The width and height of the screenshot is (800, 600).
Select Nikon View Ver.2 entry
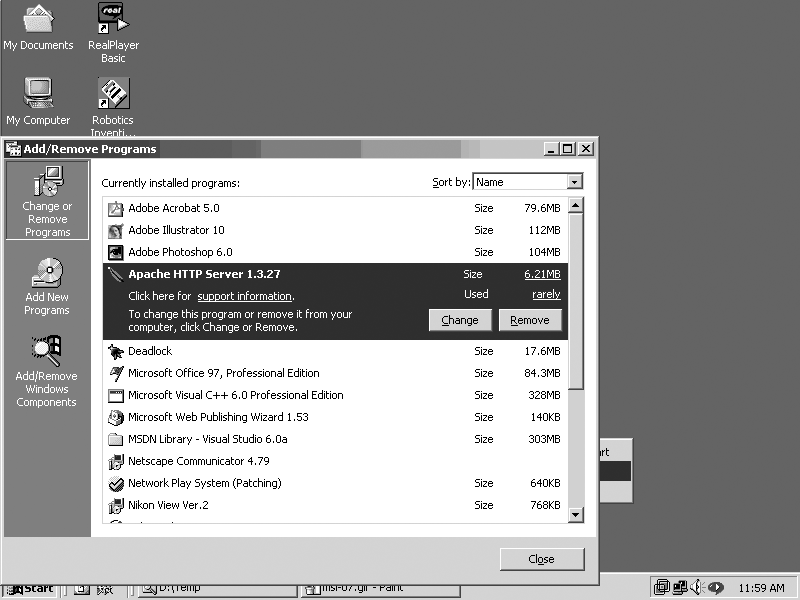pyautogui.click(x=335, y=505)
